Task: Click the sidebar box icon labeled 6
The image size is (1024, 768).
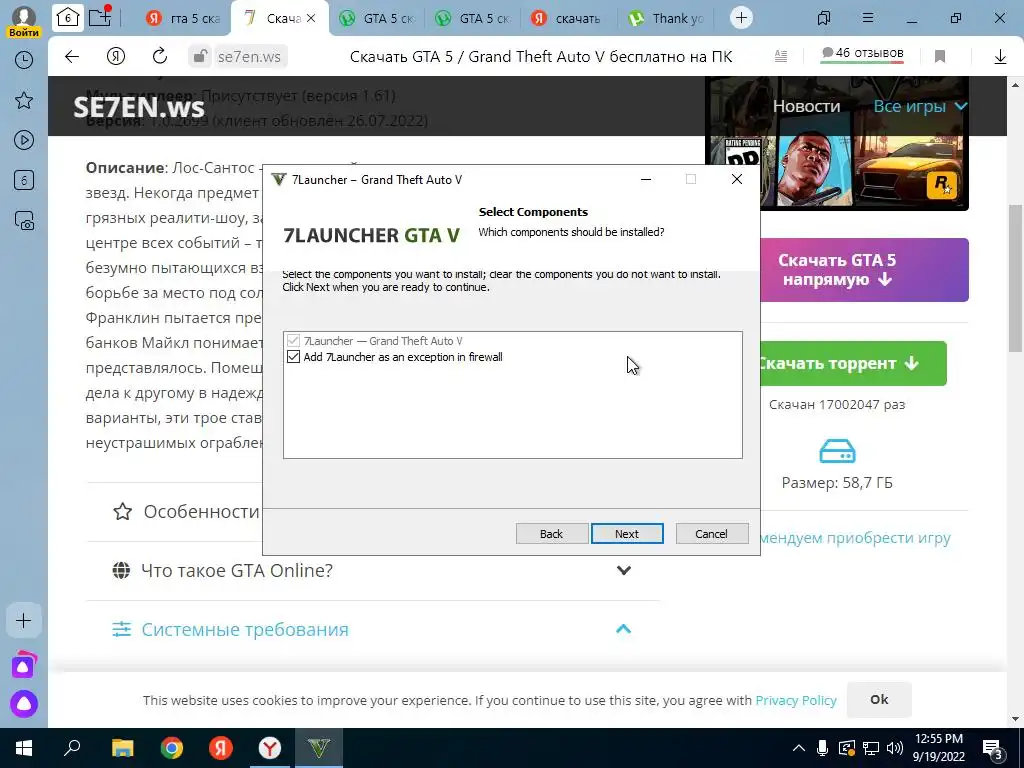Action: pyautogui.click(x=24, y=180)
